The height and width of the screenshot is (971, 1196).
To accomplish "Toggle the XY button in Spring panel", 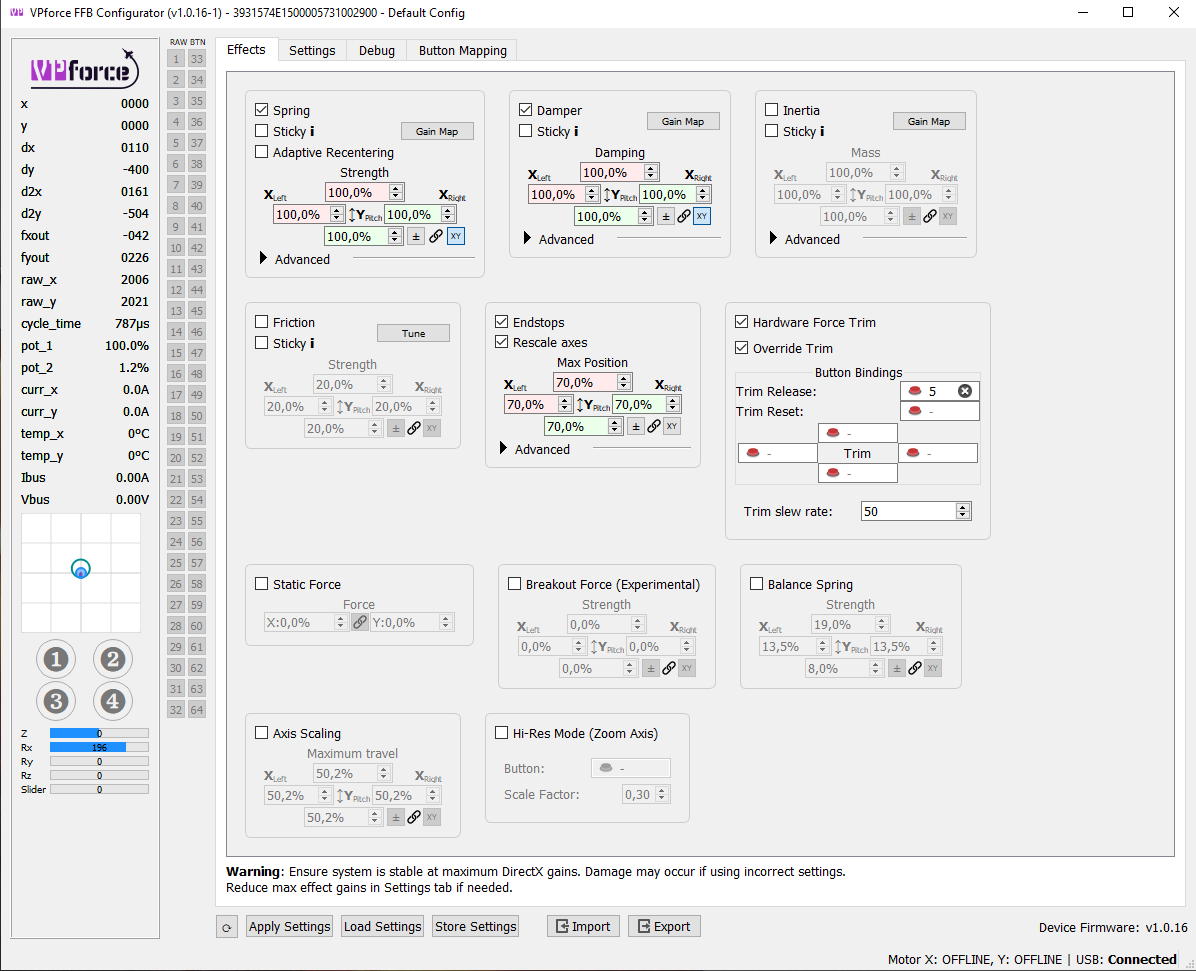I will 455,236.
